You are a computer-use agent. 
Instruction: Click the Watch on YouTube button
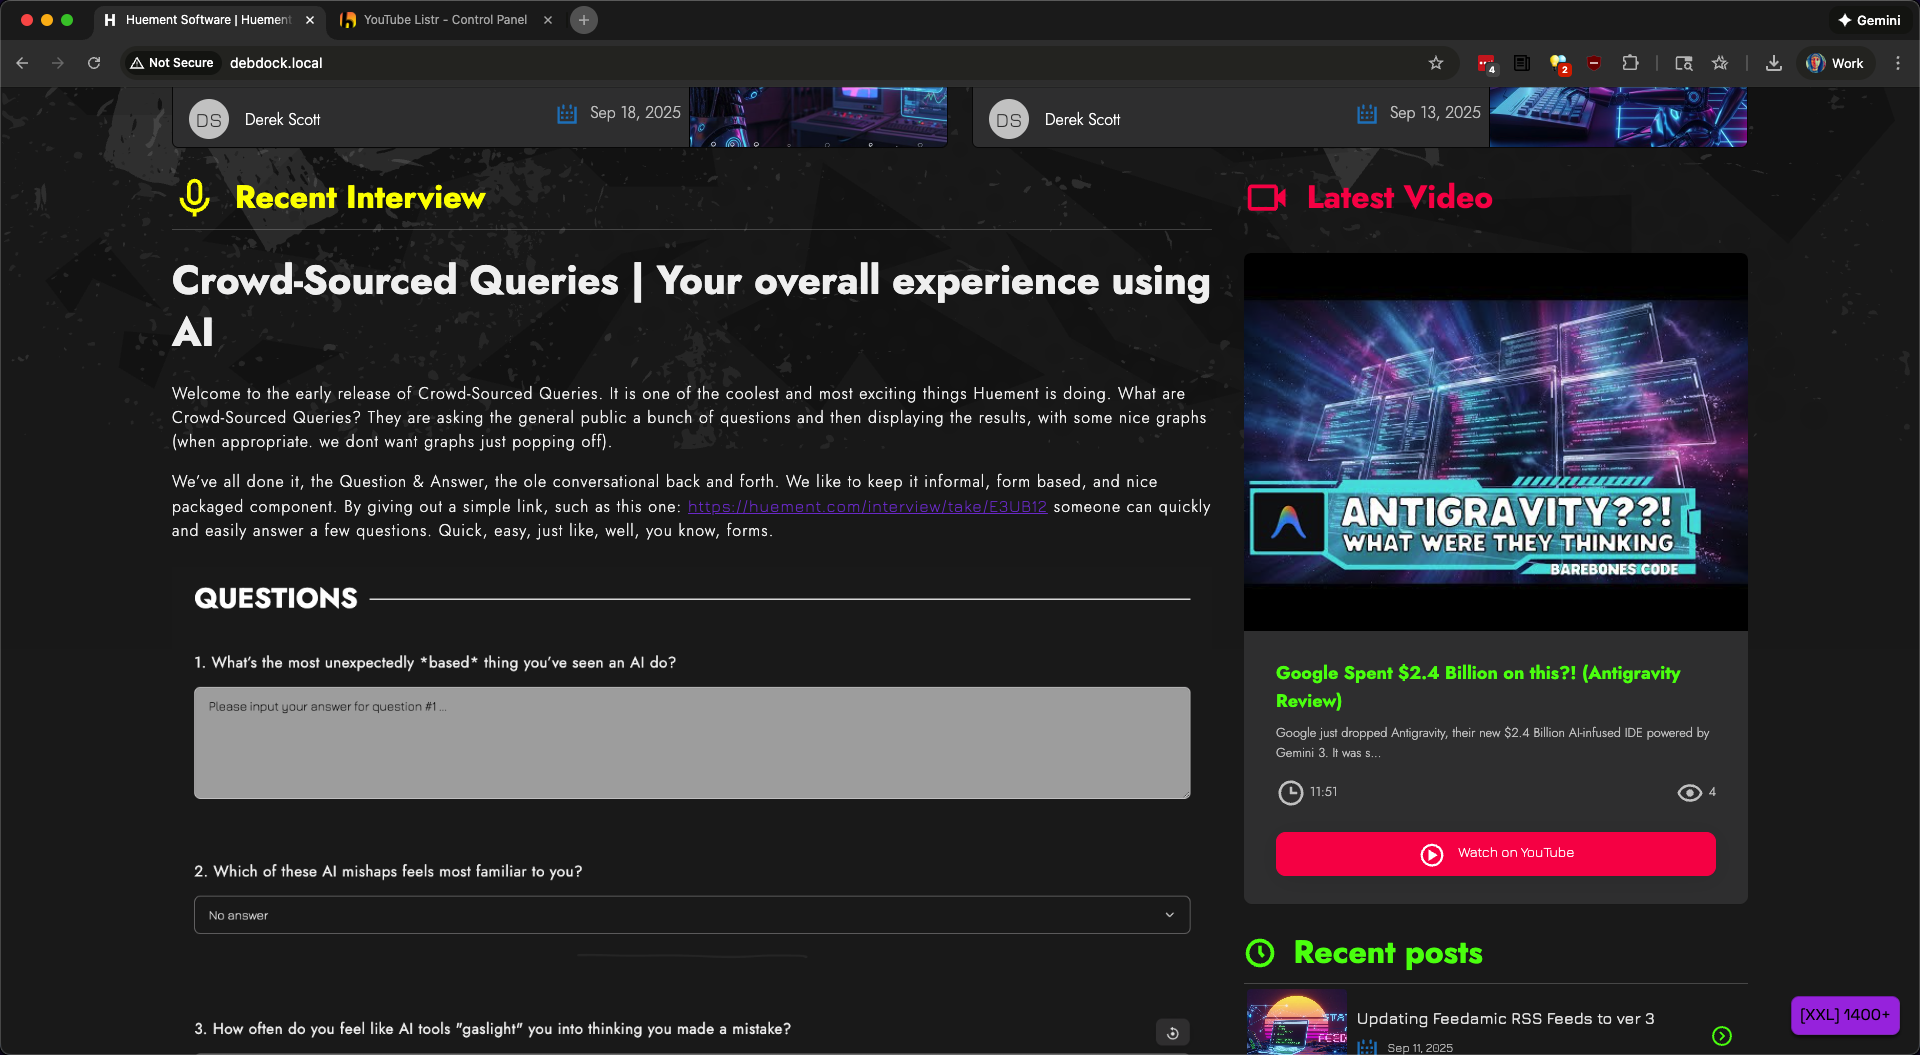click(1496, 854)
